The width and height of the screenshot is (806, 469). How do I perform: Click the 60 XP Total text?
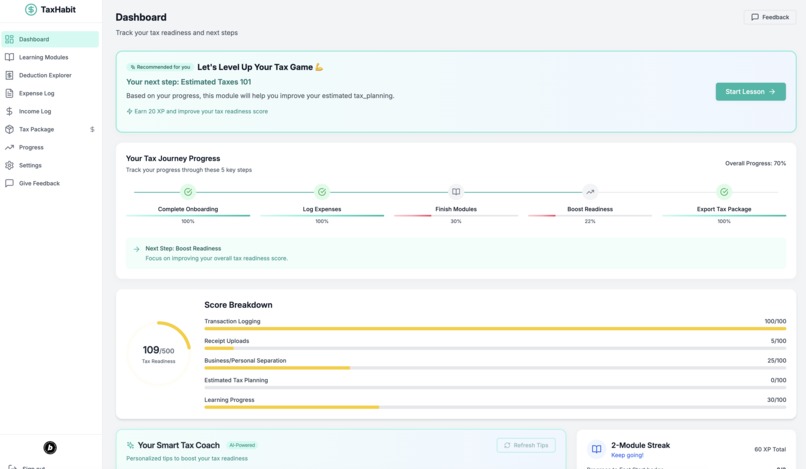tap(770, 449)
